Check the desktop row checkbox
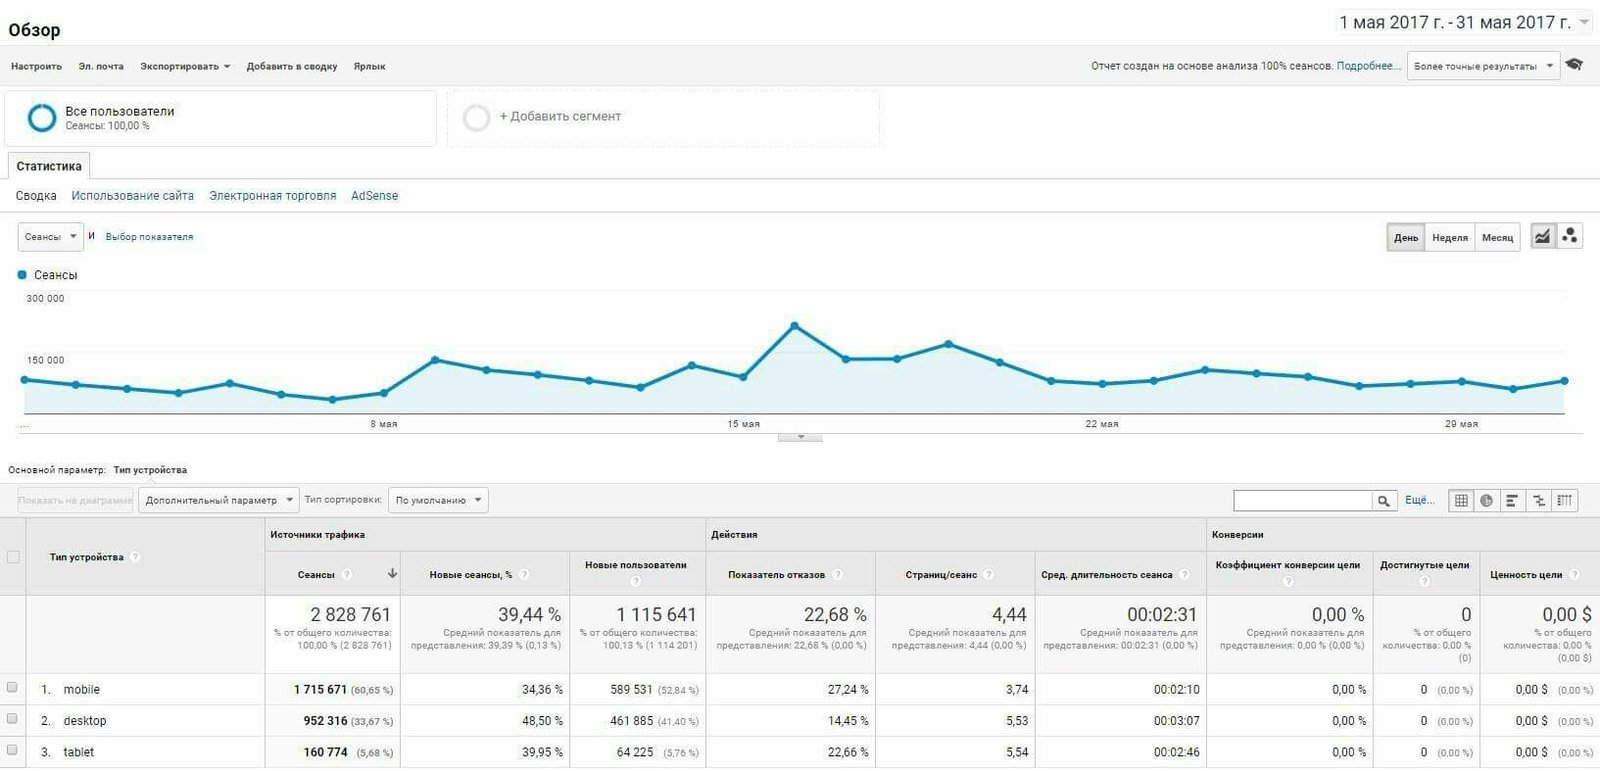 pyautogui.click(x=12, y=719)
